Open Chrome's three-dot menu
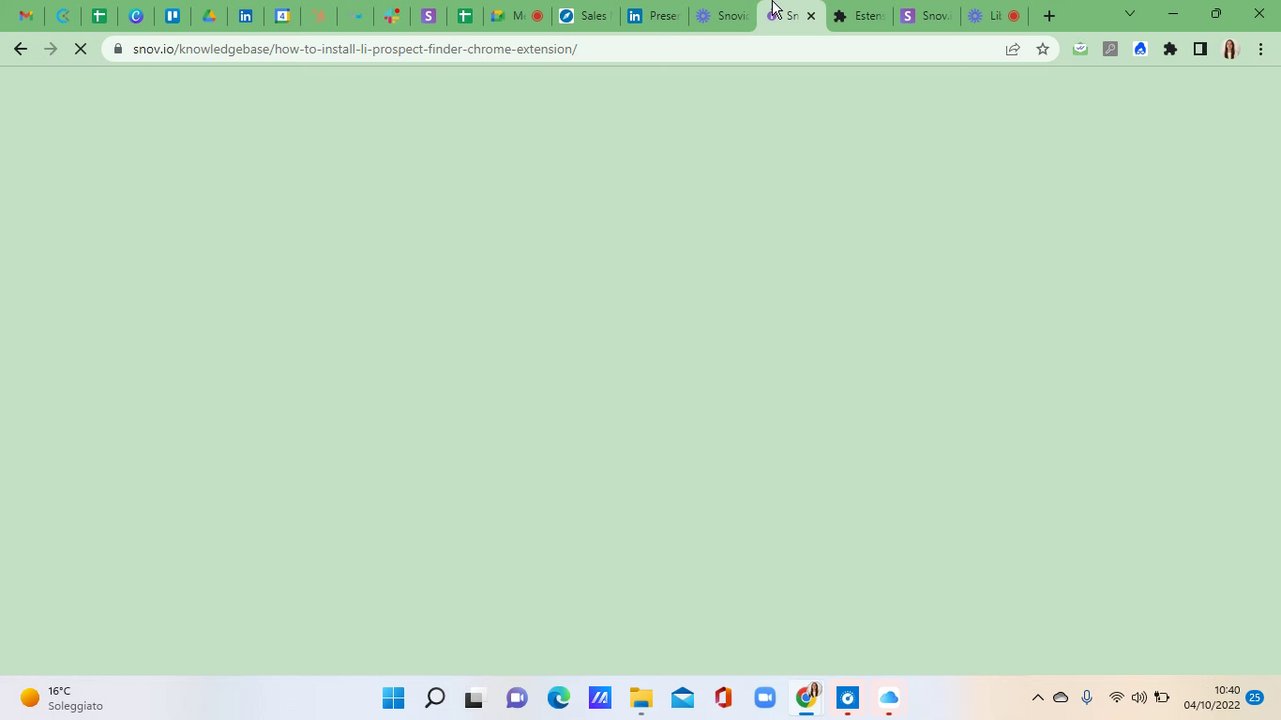The image size is (1281, 720). (1261, 49)
